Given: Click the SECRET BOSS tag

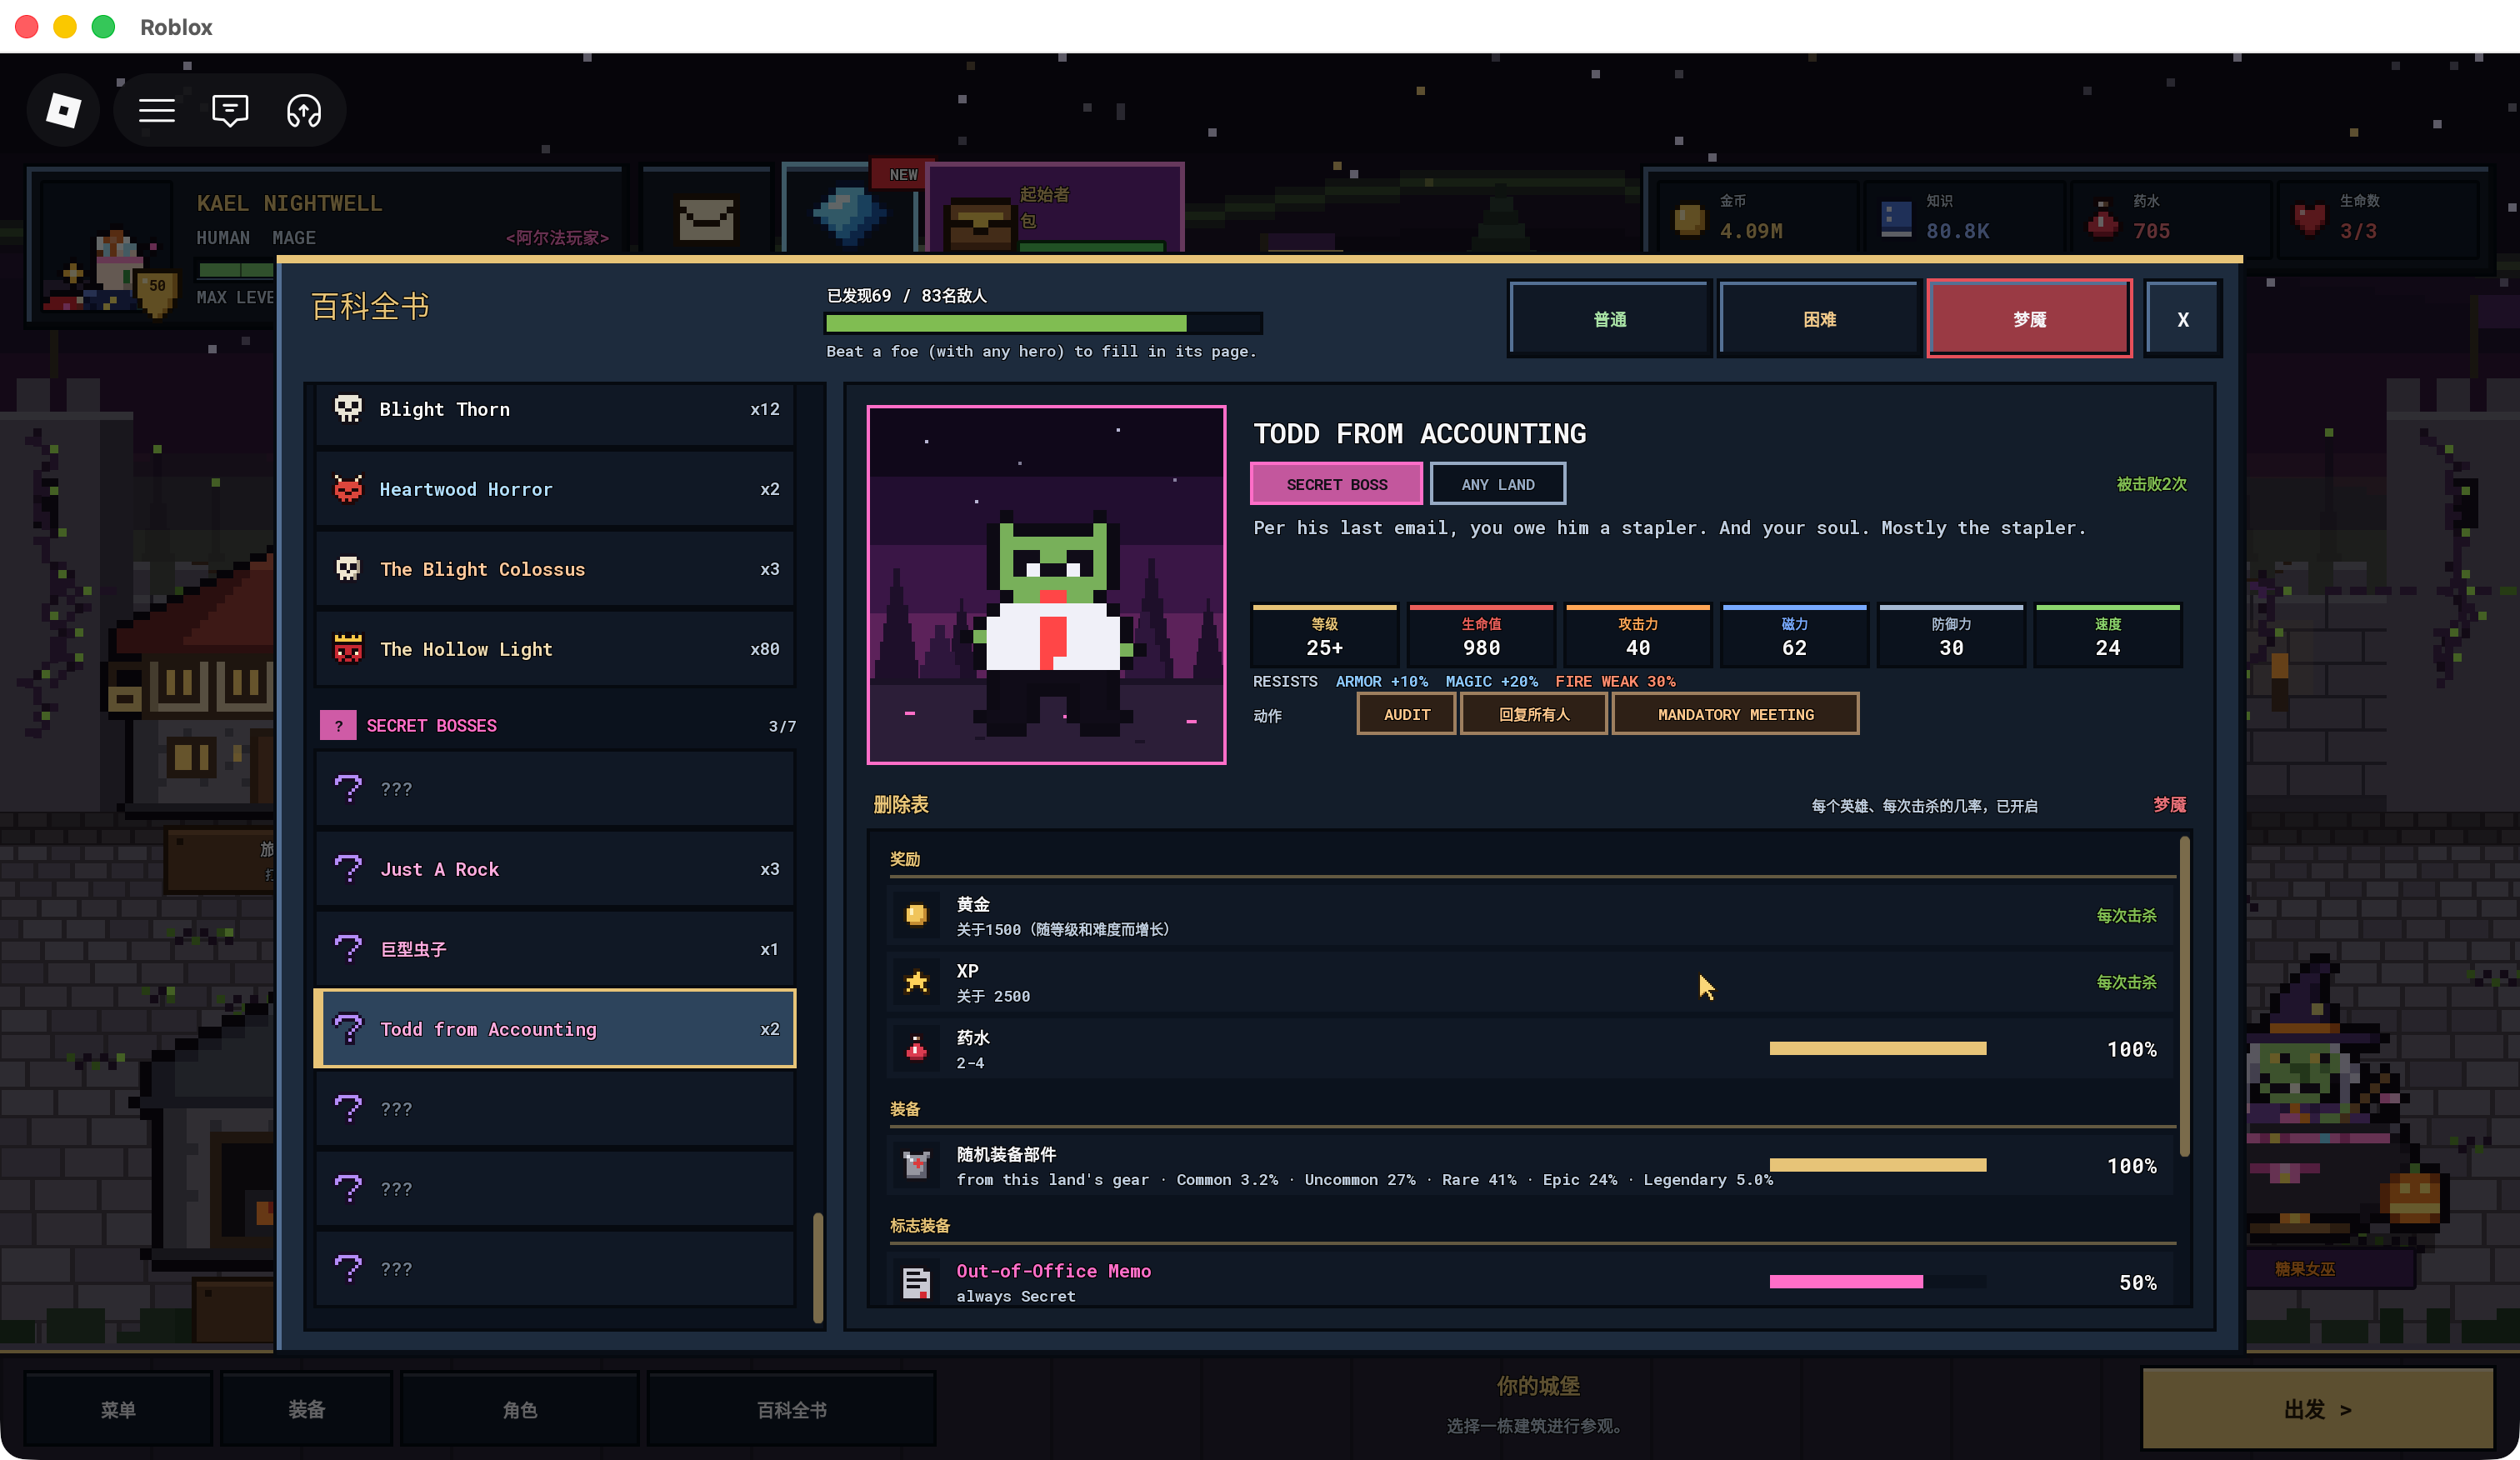Looking at the screenshot, I should tap(1336, 484).
